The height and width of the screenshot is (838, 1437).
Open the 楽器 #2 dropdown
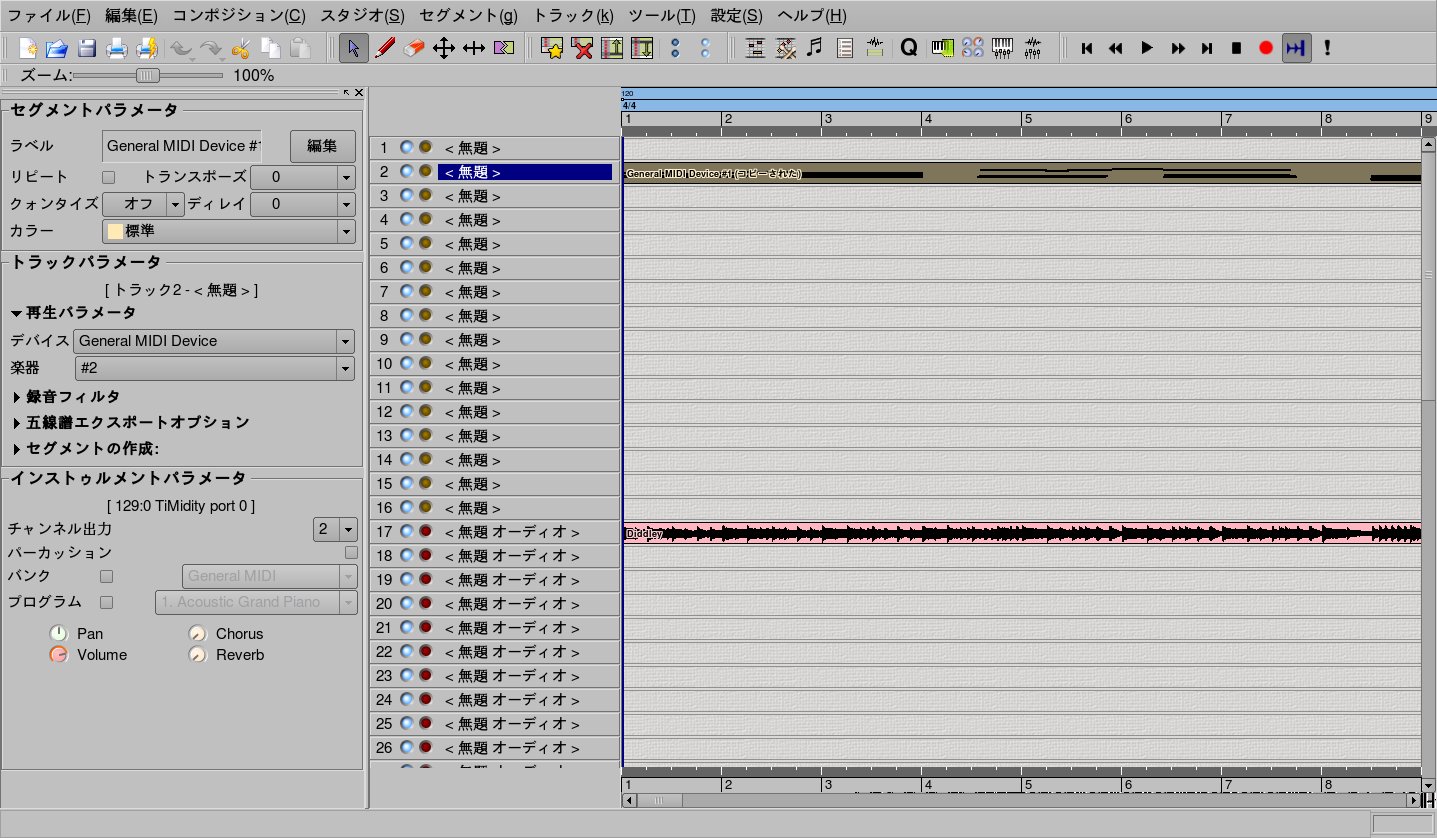point(214,368)
